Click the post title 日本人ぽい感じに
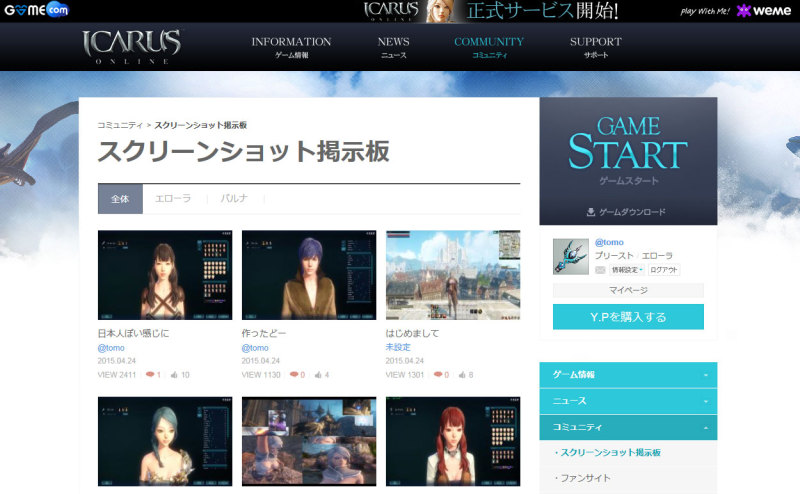 pyautogui.click(x=133, y=333)
